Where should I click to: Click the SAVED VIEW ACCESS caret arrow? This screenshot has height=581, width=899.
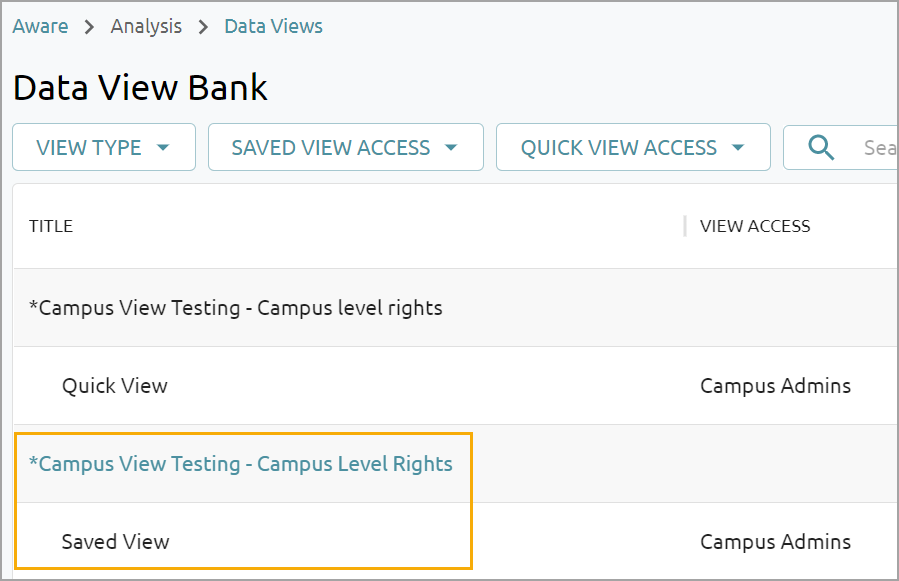(451, 147)
